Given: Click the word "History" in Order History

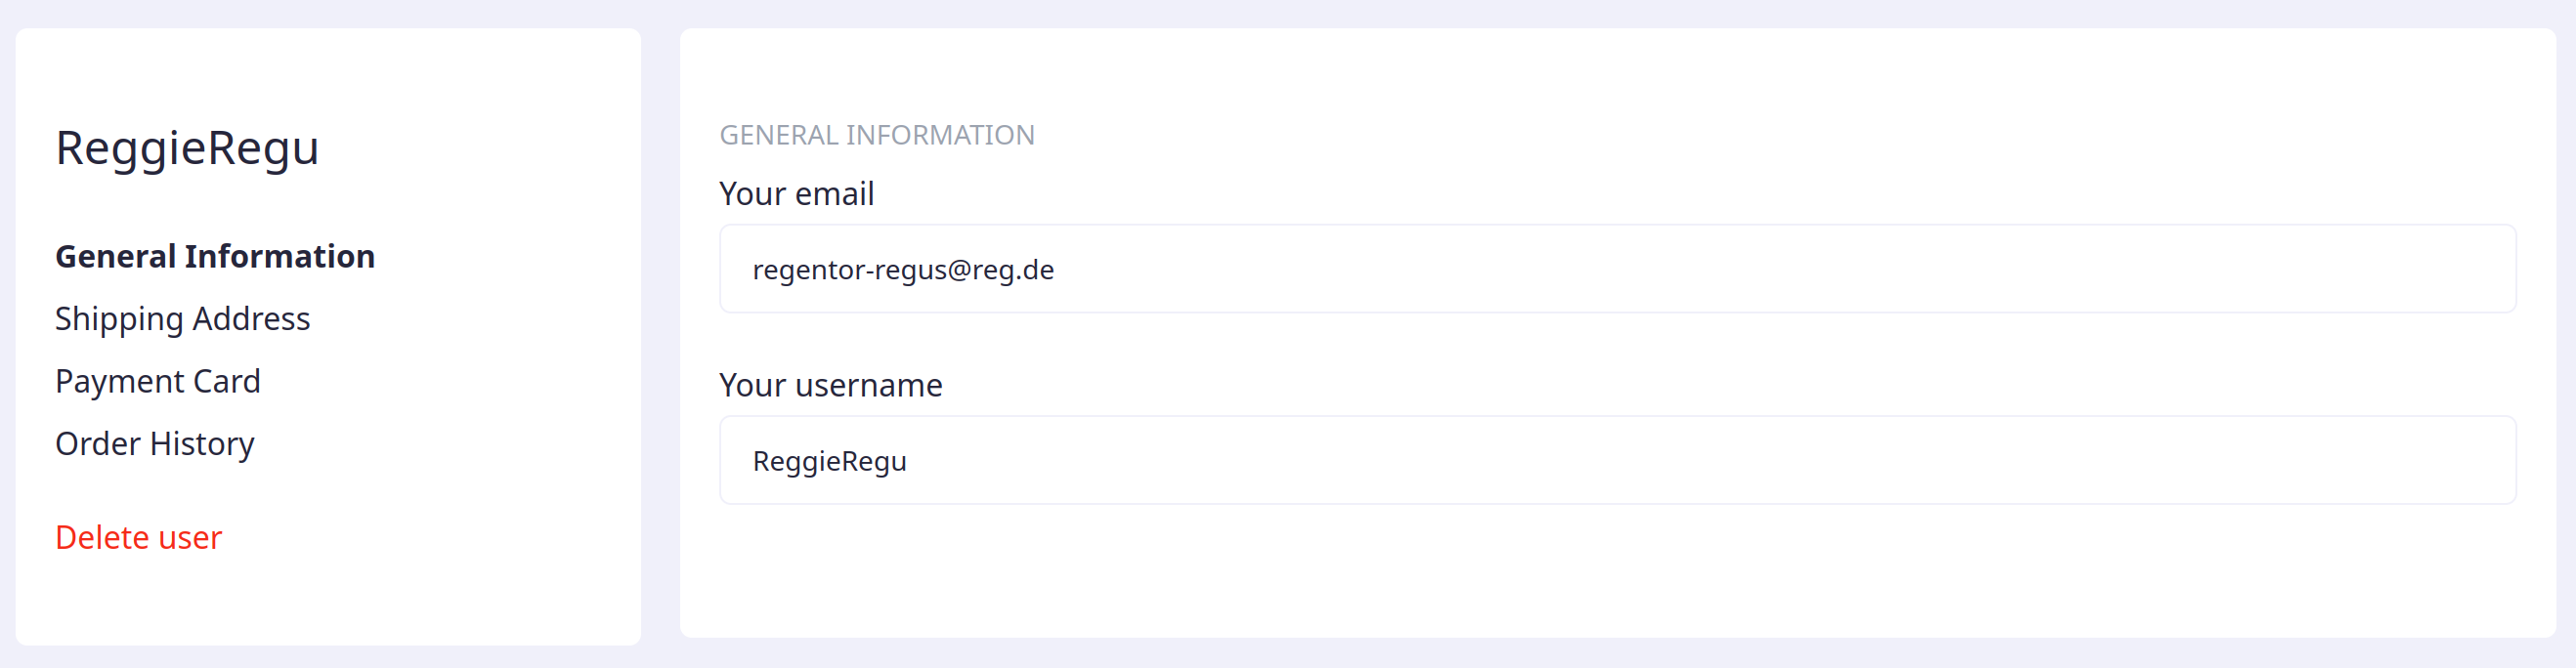Looking at the screenshot, I should point(202,444).
